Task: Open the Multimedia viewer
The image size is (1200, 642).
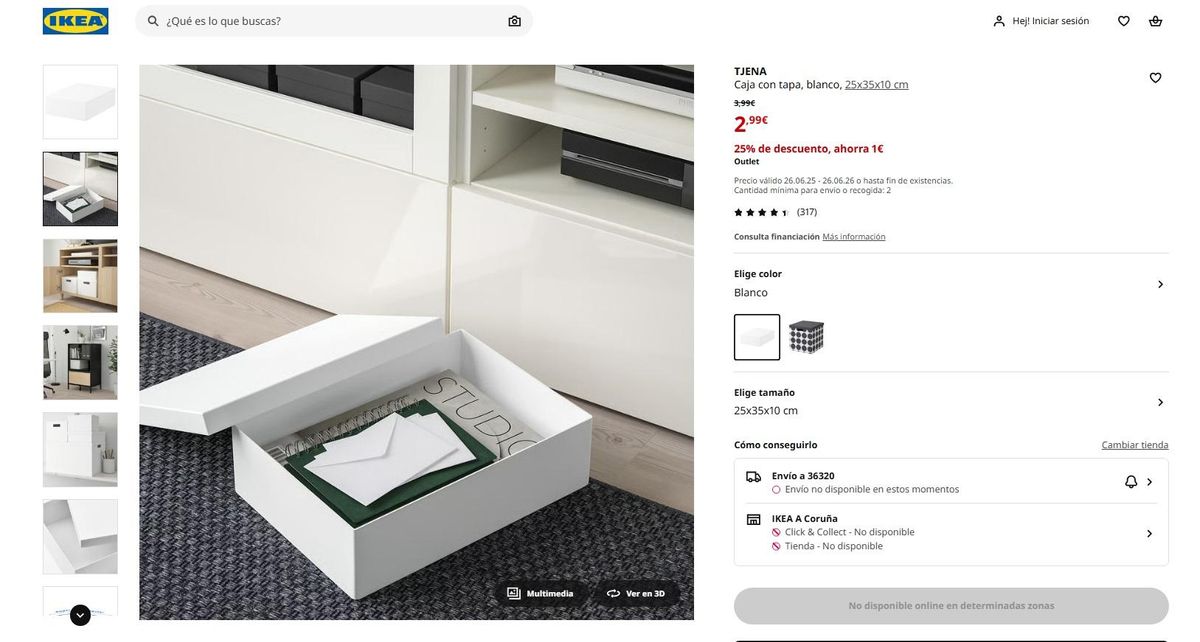Action: tap(540, 594)
